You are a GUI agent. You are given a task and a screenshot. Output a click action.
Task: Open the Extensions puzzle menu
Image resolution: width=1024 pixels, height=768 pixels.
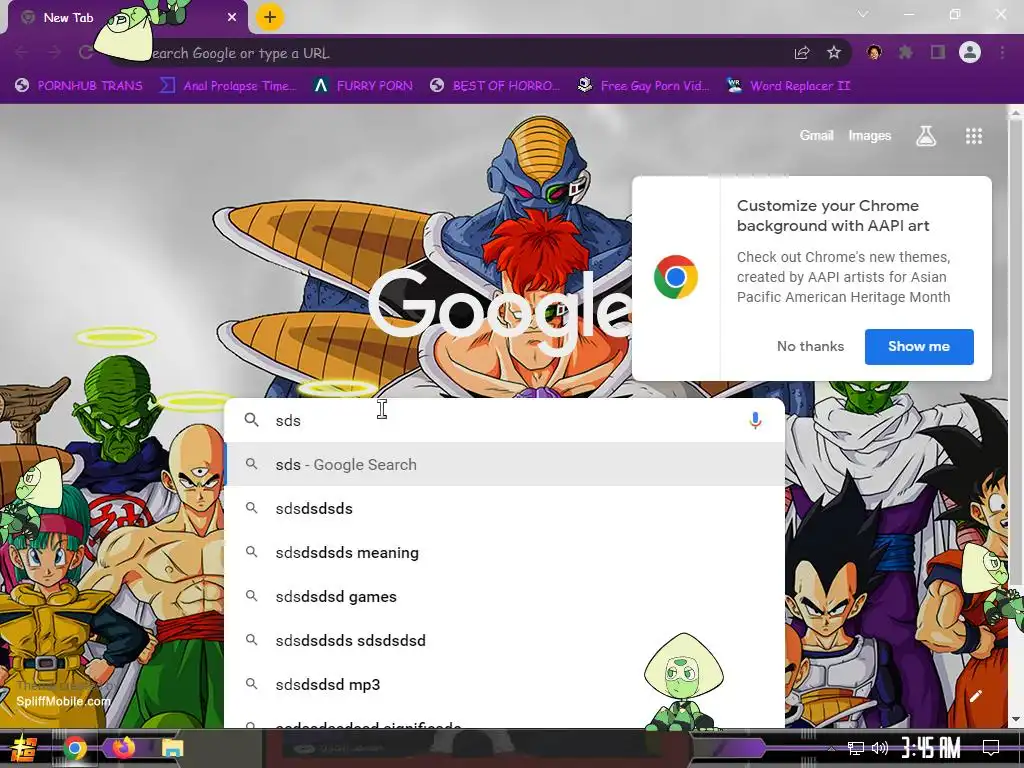click(x=906, y=53)
